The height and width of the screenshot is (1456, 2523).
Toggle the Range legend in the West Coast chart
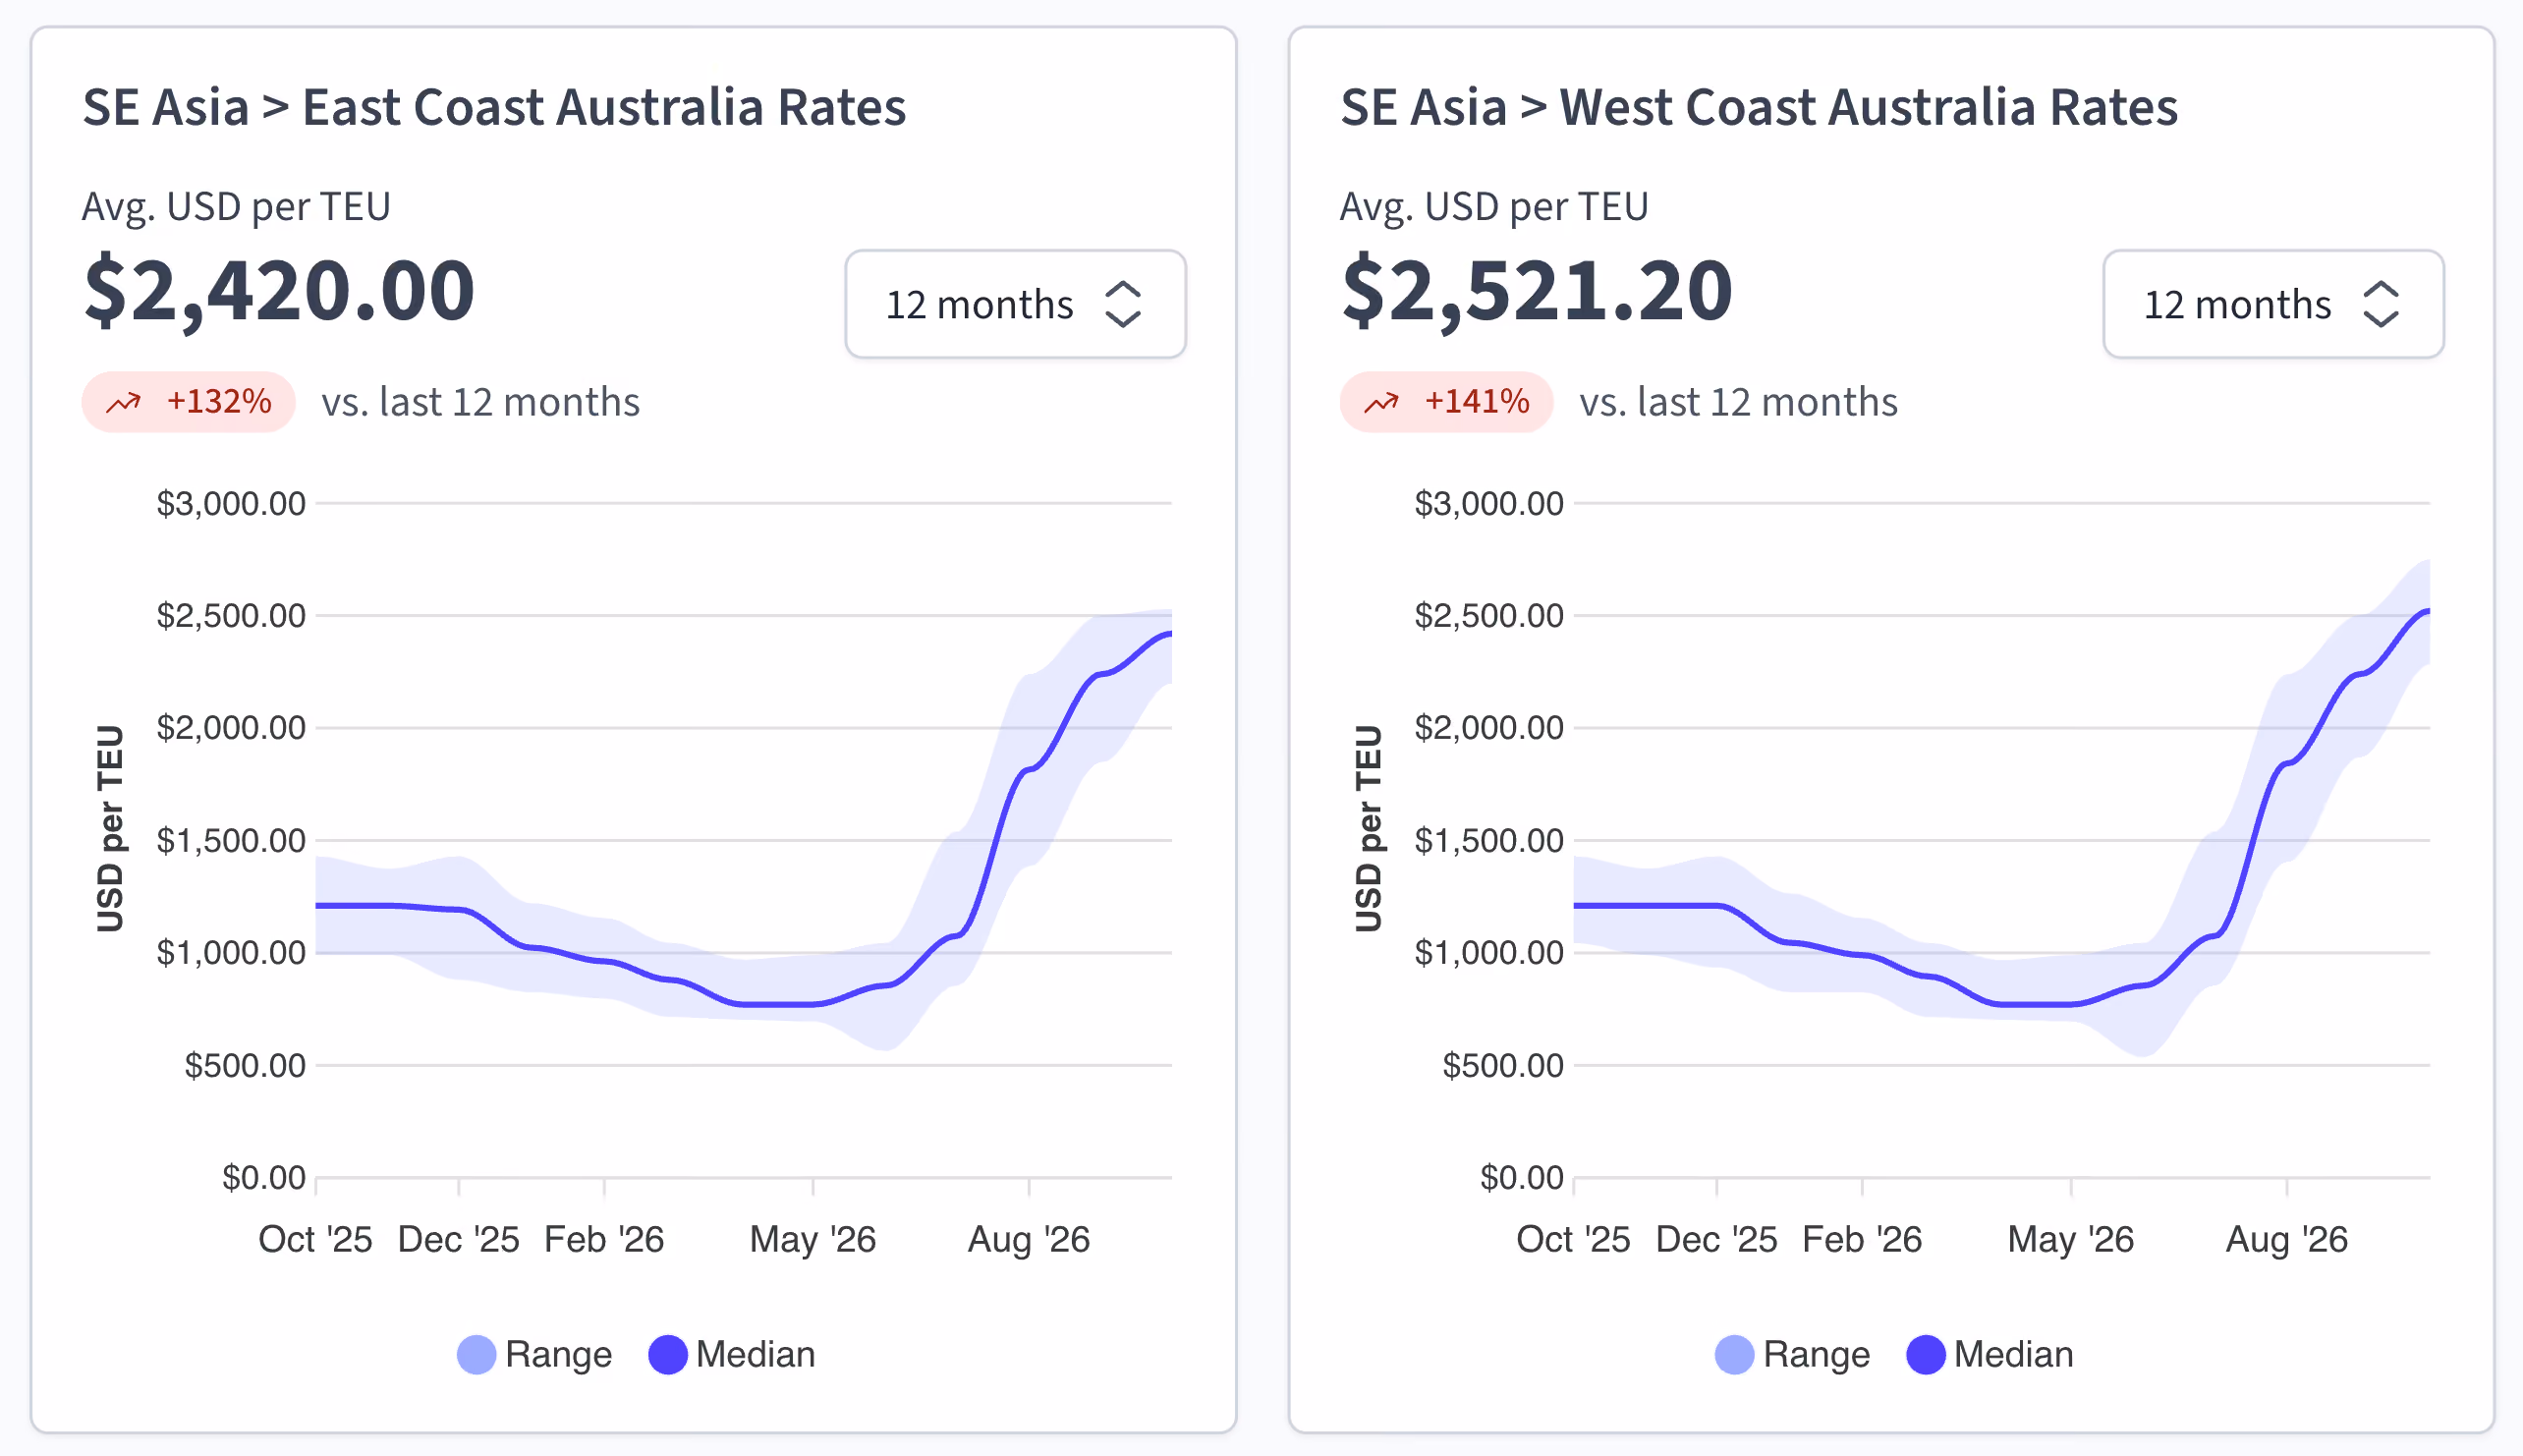(x=1792, y=1354)
